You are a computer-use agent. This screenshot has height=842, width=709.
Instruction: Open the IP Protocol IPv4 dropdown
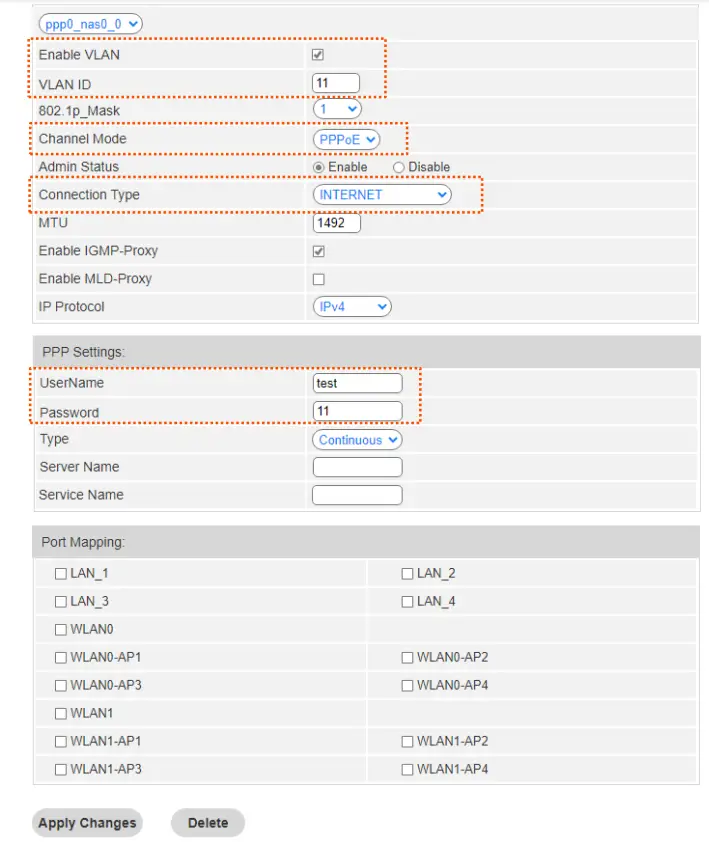point(352,307)
